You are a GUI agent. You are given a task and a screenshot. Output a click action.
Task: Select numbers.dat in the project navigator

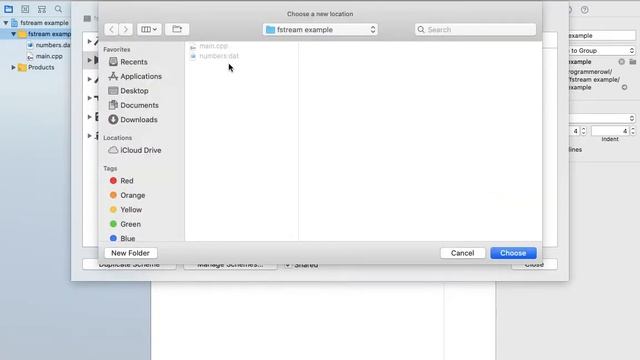pyautogui.click(x=49, y=45)
